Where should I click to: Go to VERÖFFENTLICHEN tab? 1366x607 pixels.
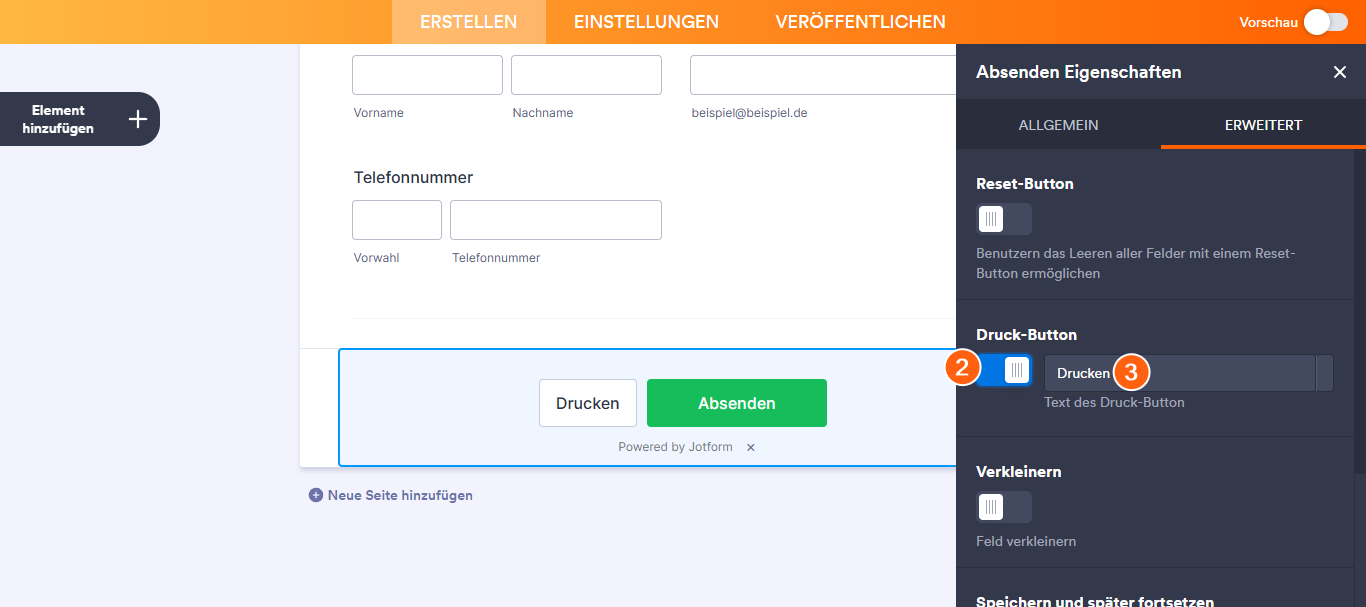coord(860,22)
